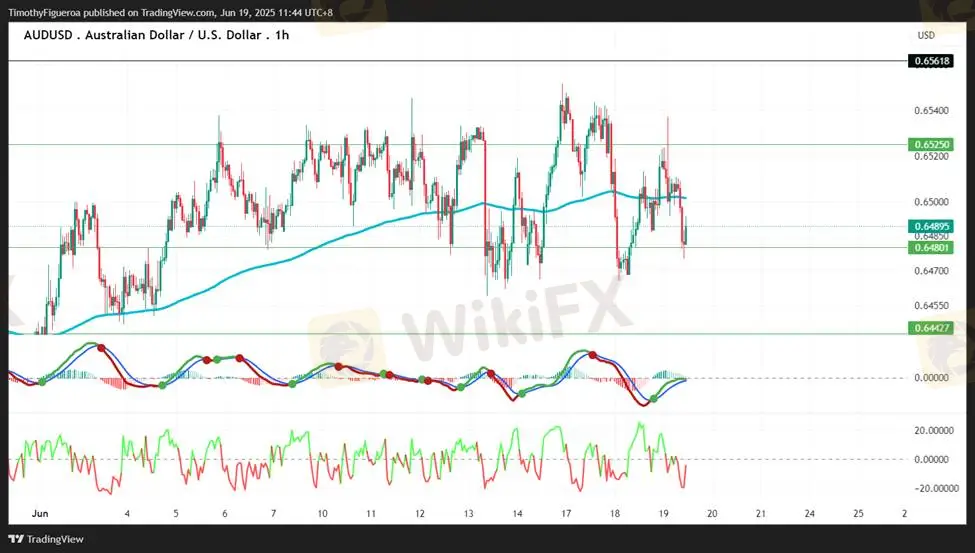Click the 0.64700 price axis tick
975x553 pixels.
click(930, 271)
